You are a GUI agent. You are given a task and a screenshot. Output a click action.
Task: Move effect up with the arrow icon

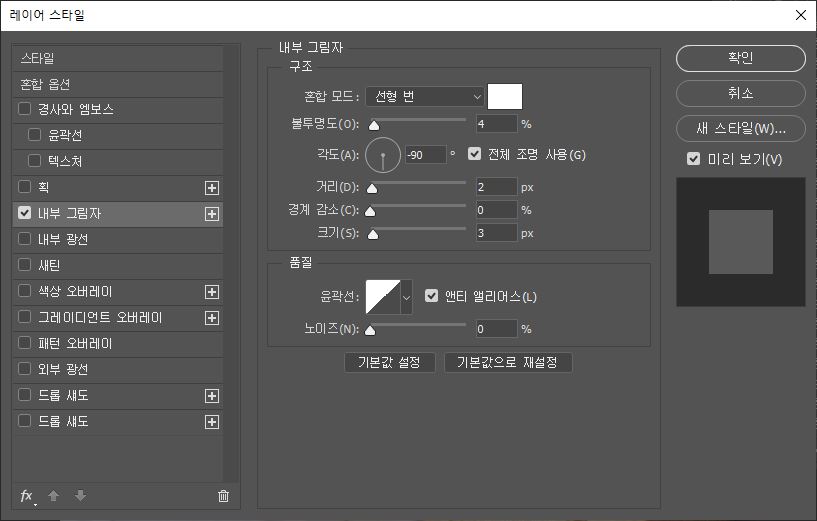point(53,496)
